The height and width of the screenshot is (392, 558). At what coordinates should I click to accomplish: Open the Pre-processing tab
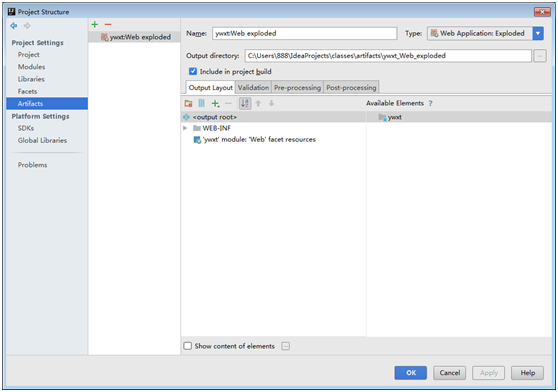pyautogui.click(x=297, y=88)
